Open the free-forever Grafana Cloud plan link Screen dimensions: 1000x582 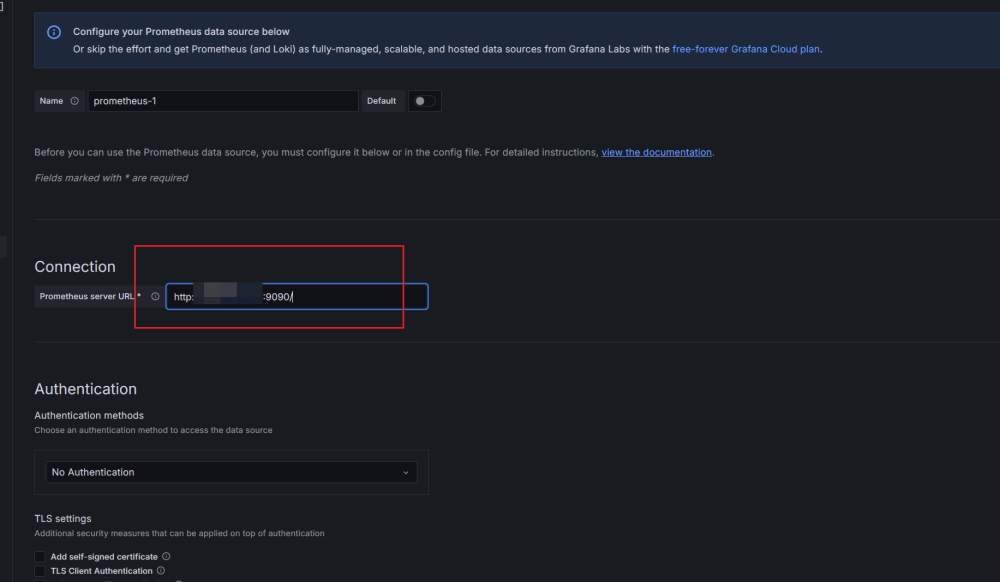(747, 48)
